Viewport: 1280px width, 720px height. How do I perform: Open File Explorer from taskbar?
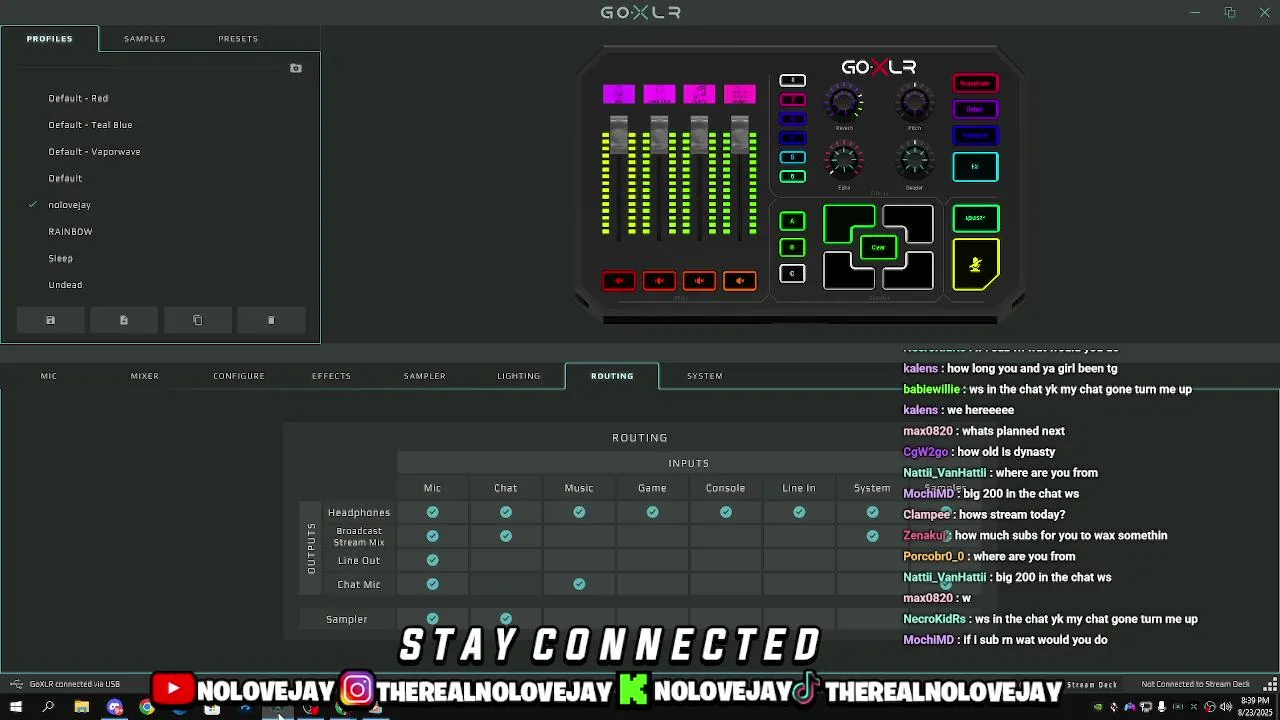(x=82, y=707)
